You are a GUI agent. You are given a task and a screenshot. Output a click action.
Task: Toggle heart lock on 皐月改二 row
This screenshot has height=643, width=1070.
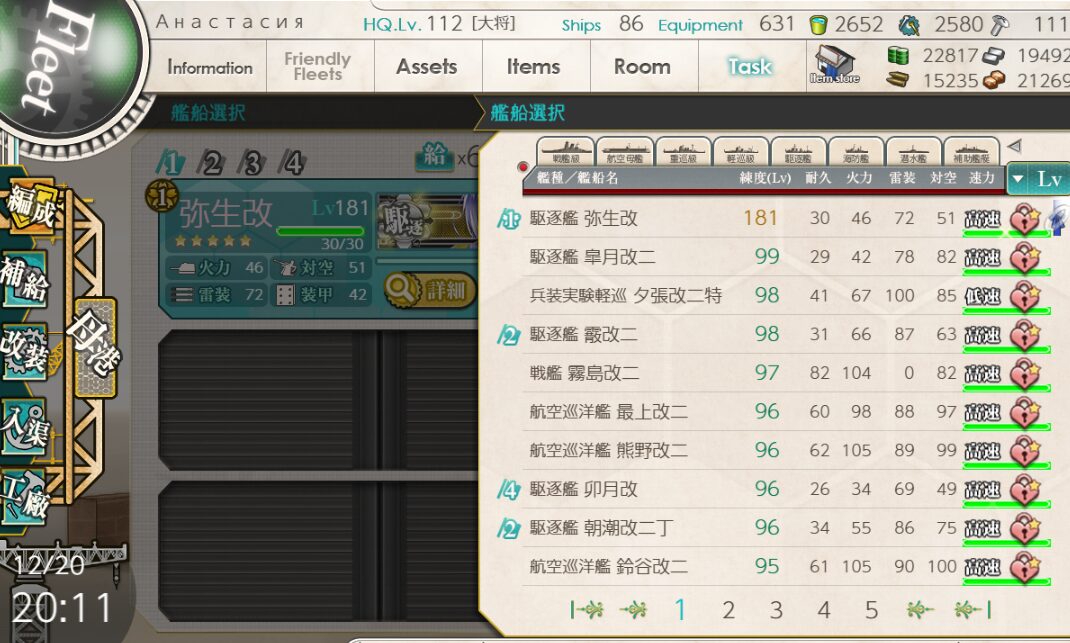coord(1024,258)
